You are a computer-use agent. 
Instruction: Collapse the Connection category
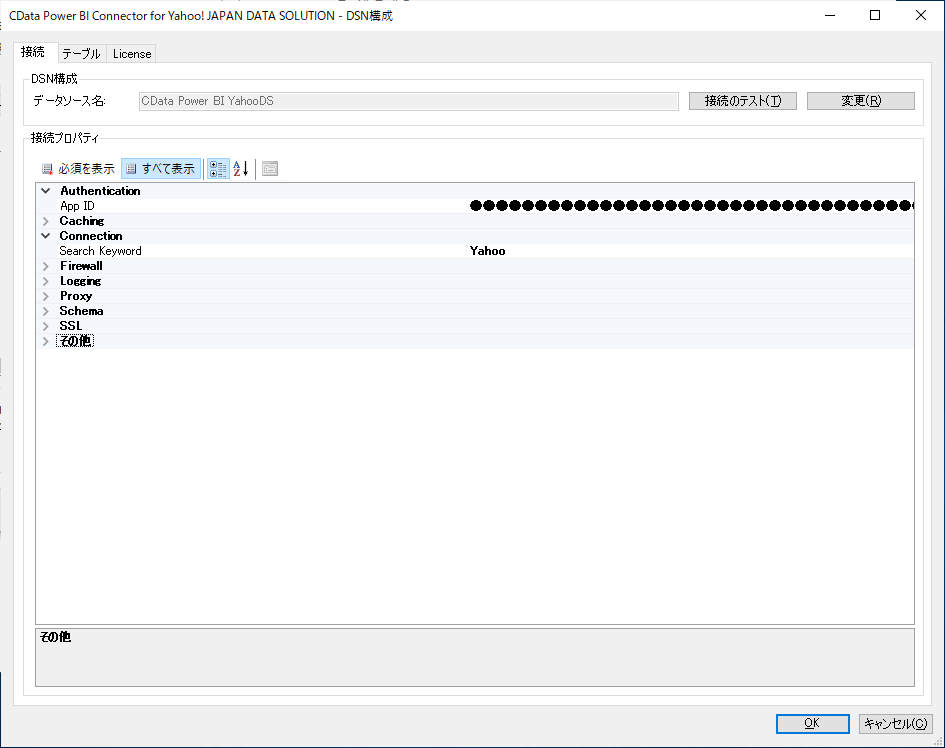46,236
